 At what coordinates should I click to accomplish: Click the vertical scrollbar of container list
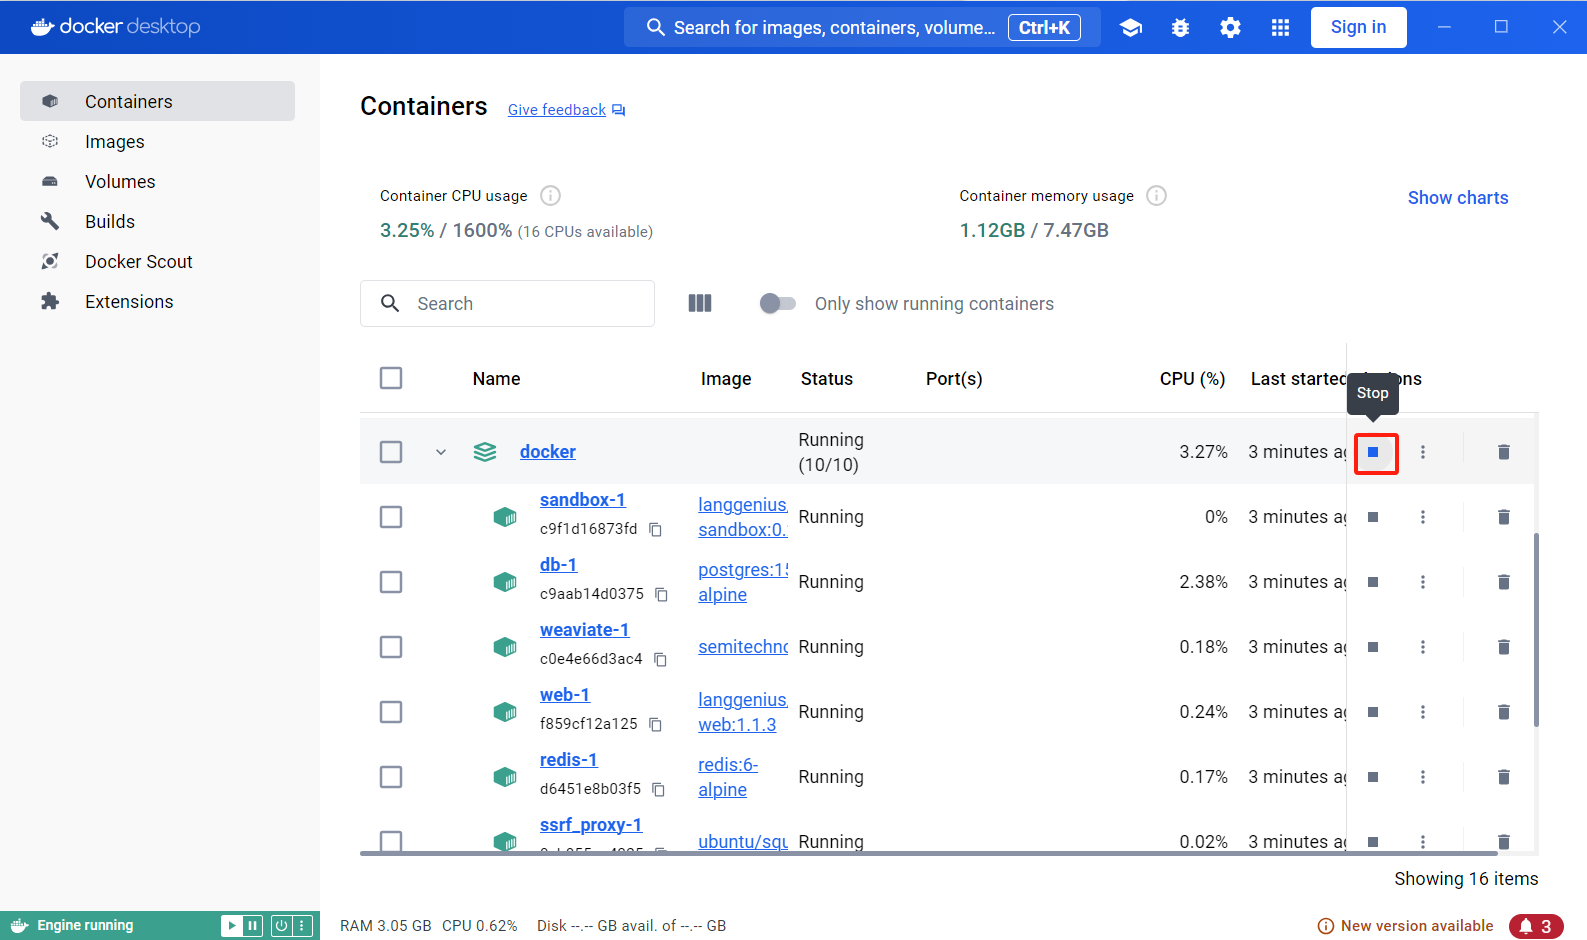tap(1536, 630)
